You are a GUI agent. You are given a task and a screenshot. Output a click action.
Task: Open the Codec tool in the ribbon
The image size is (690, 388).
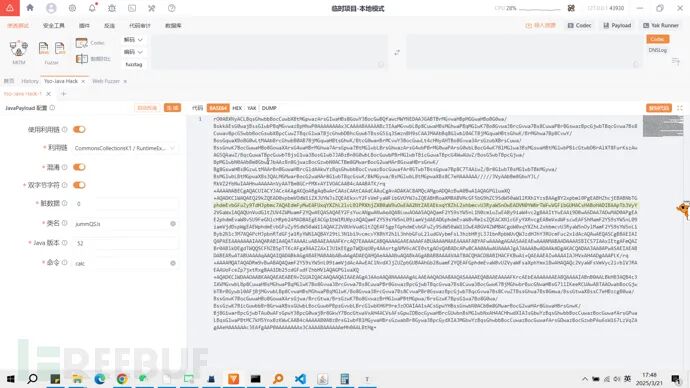[90, 43]
